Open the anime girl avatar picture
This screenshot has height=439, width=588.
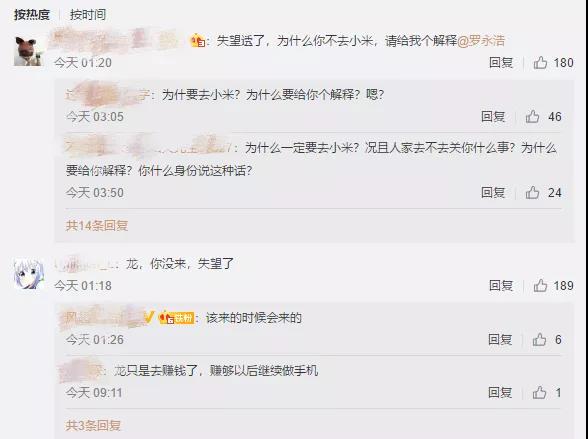click(x=28, y=274)
